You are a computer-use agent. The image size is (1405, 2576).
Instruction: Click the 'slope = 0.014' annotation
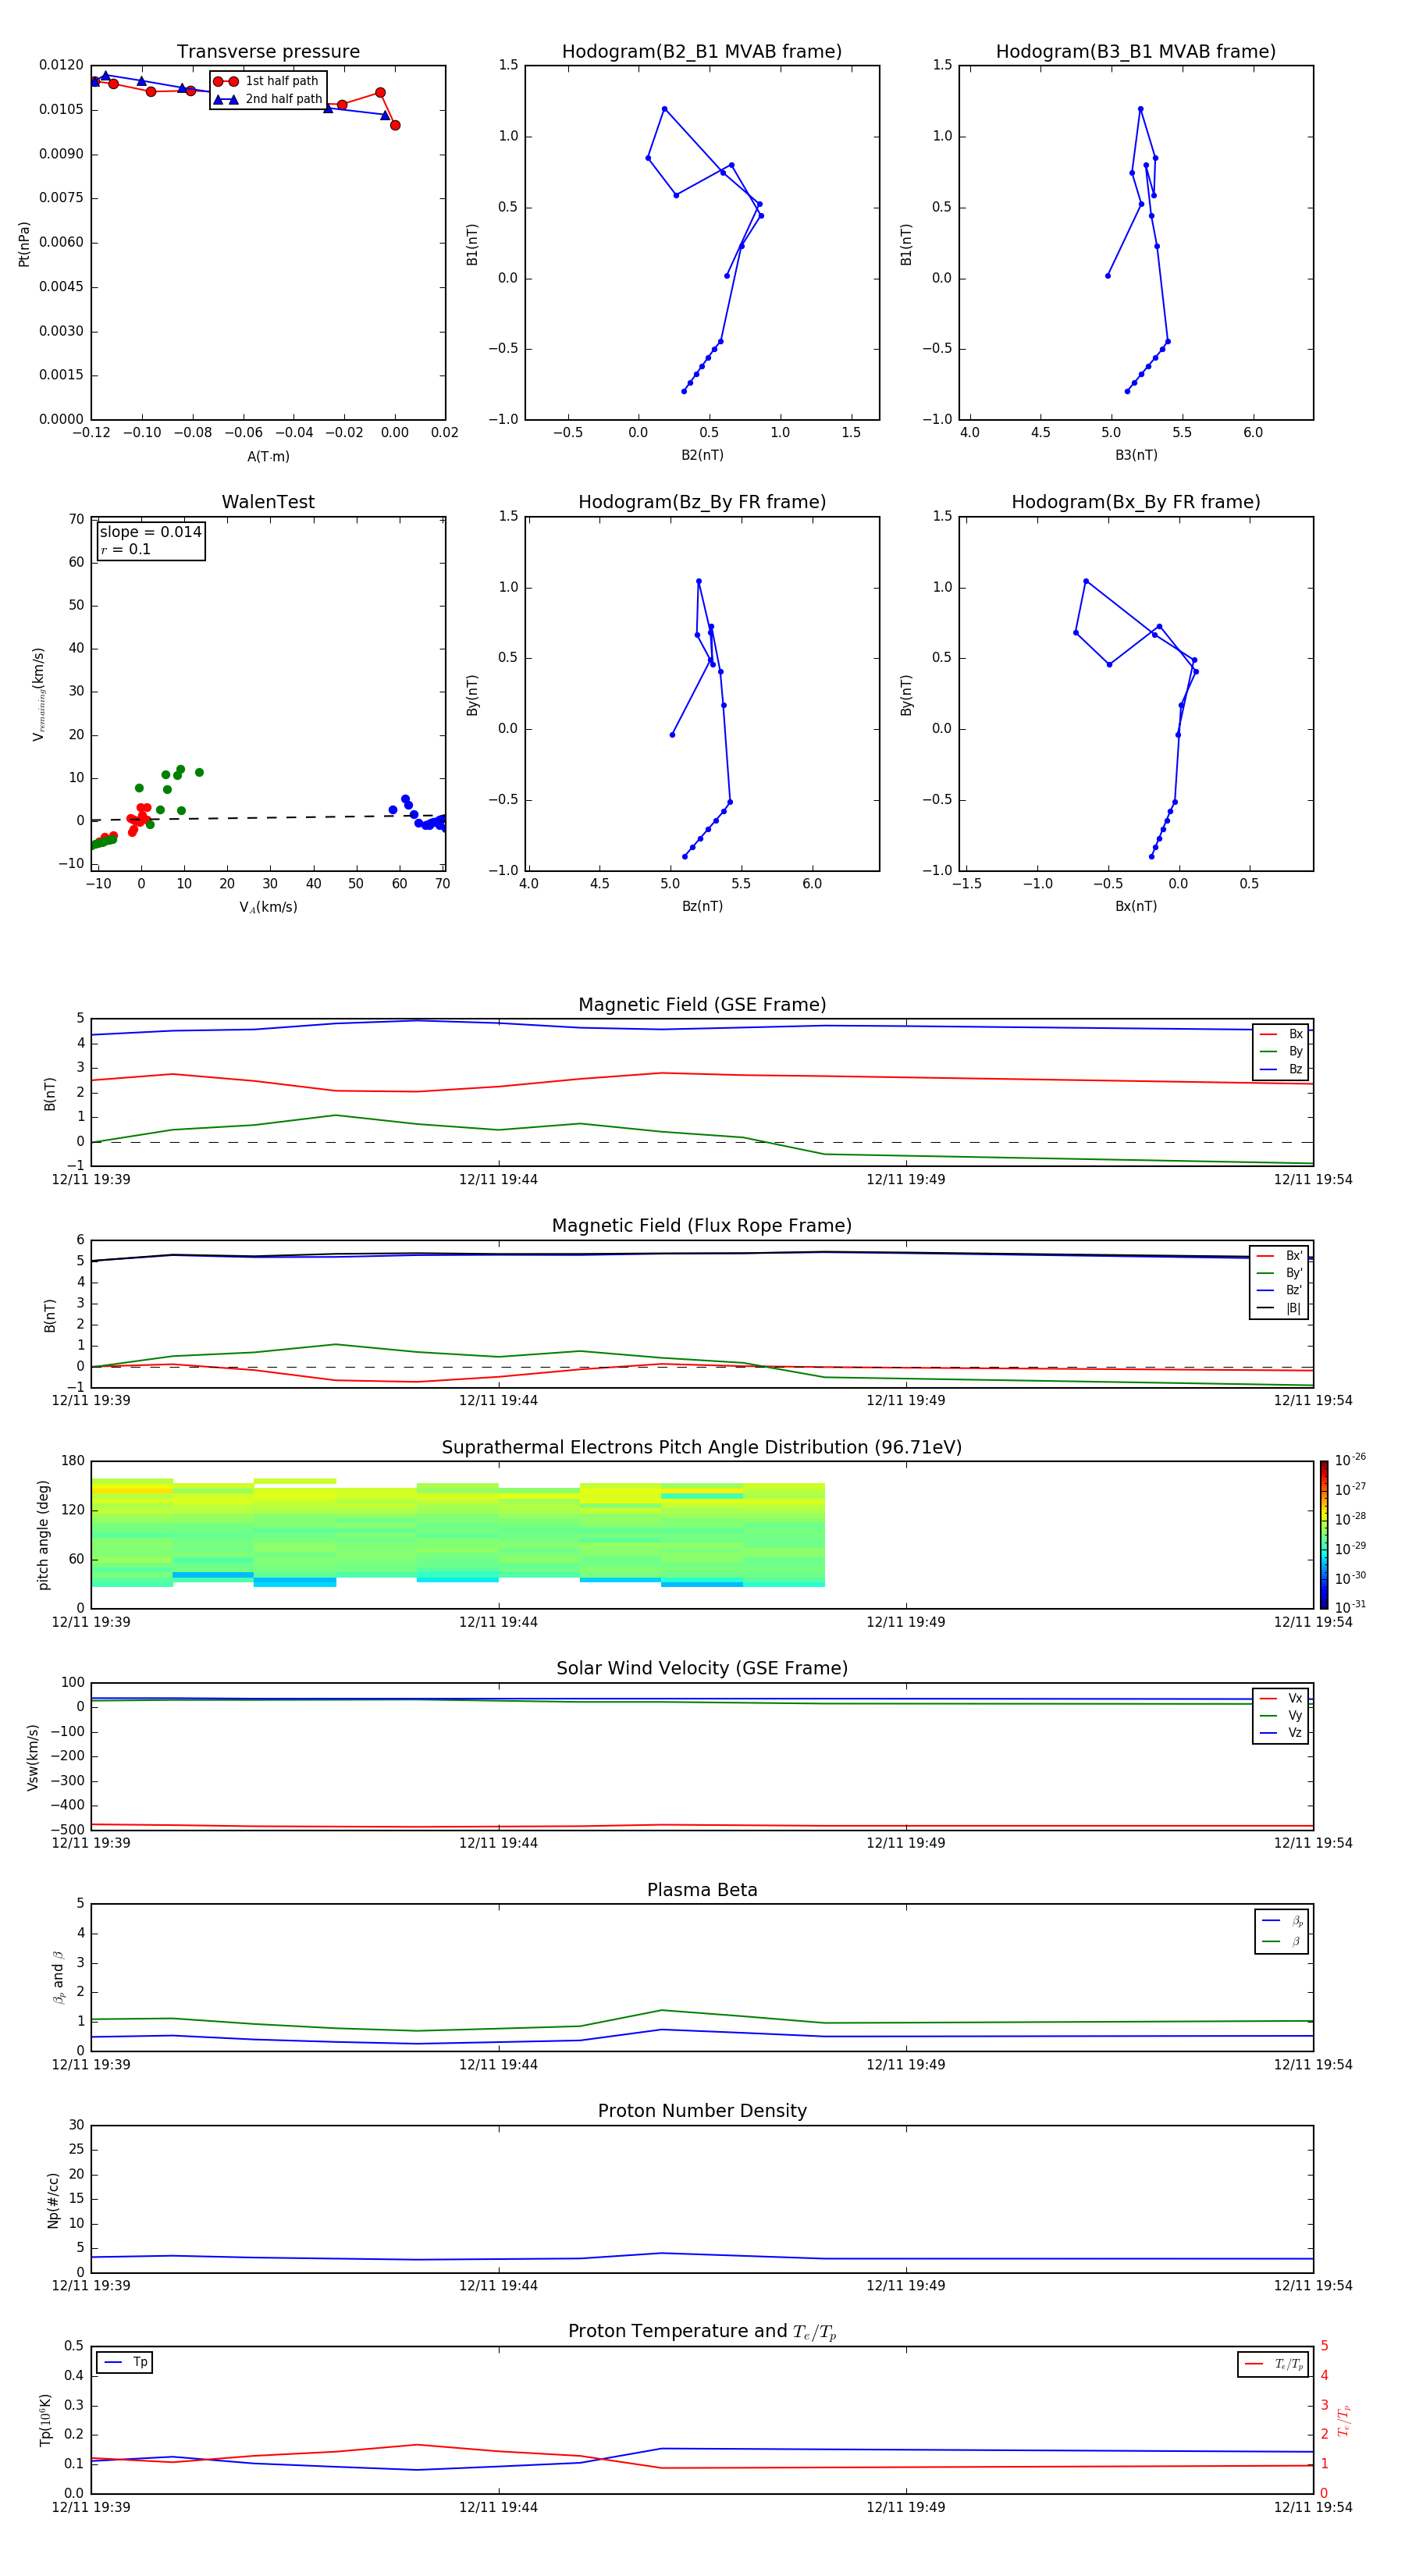pyautogui.click(x=150, y=532)
